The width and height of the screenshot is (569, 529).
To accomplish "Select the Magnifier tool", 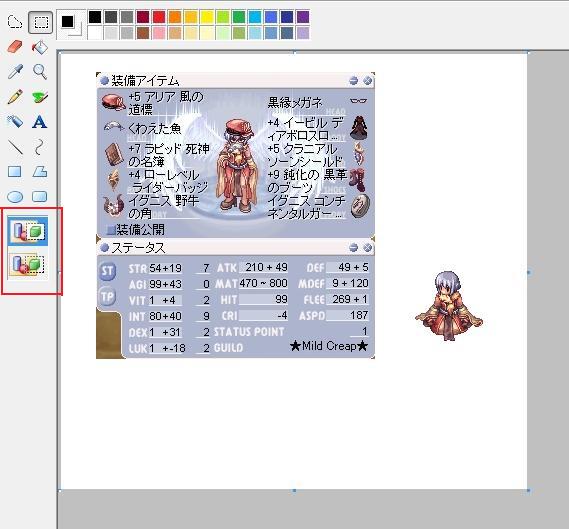I will pos(40,71).
